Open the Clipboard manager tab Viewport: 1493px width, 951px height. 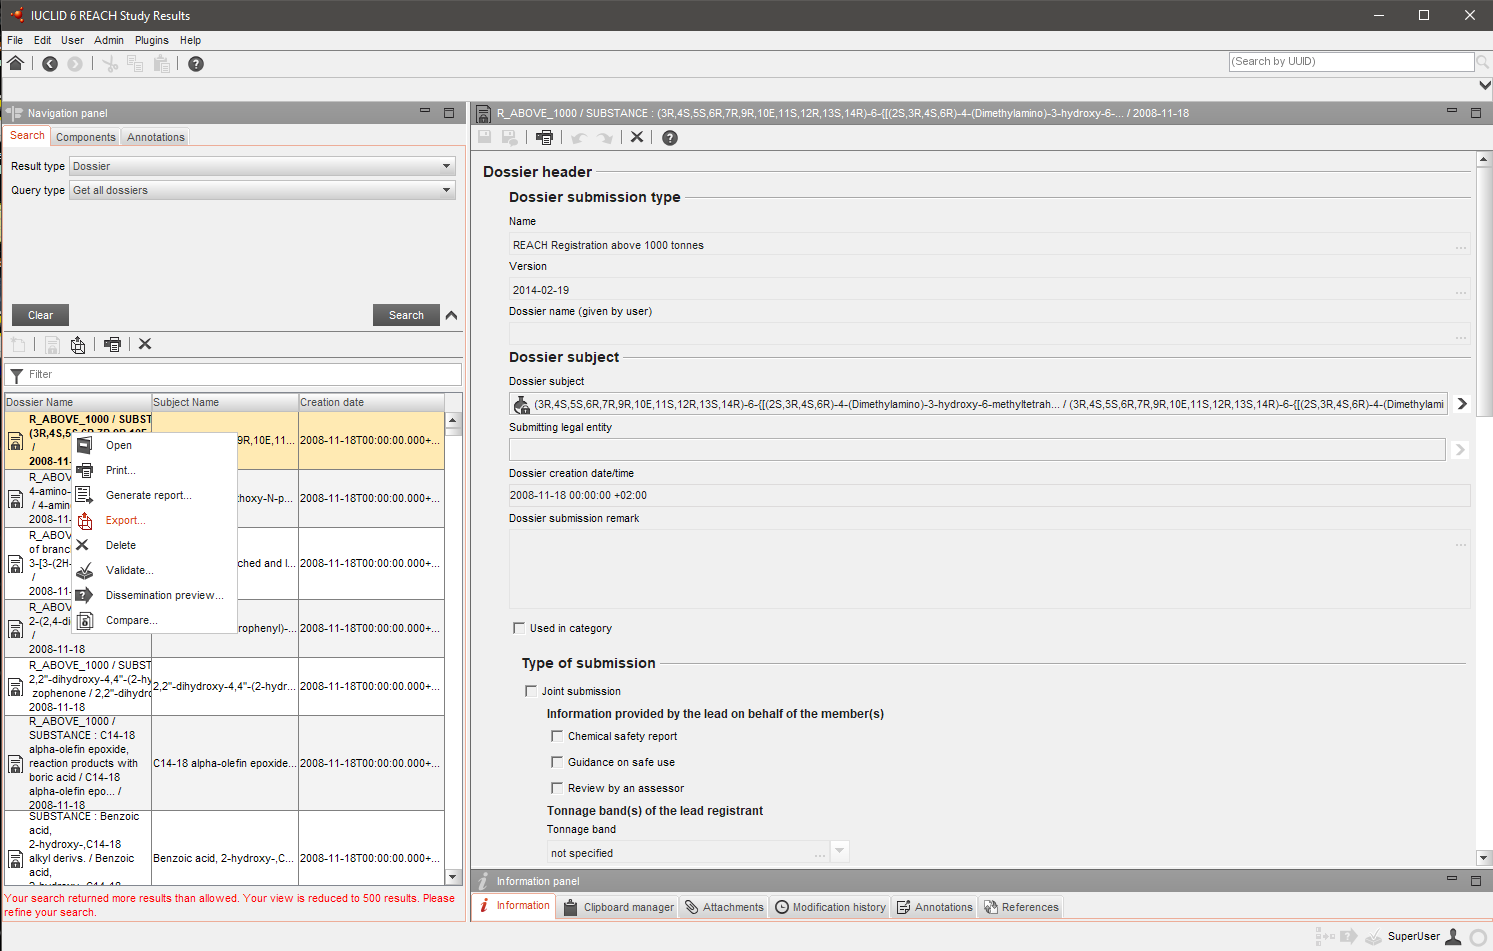(x=618, y=907)
